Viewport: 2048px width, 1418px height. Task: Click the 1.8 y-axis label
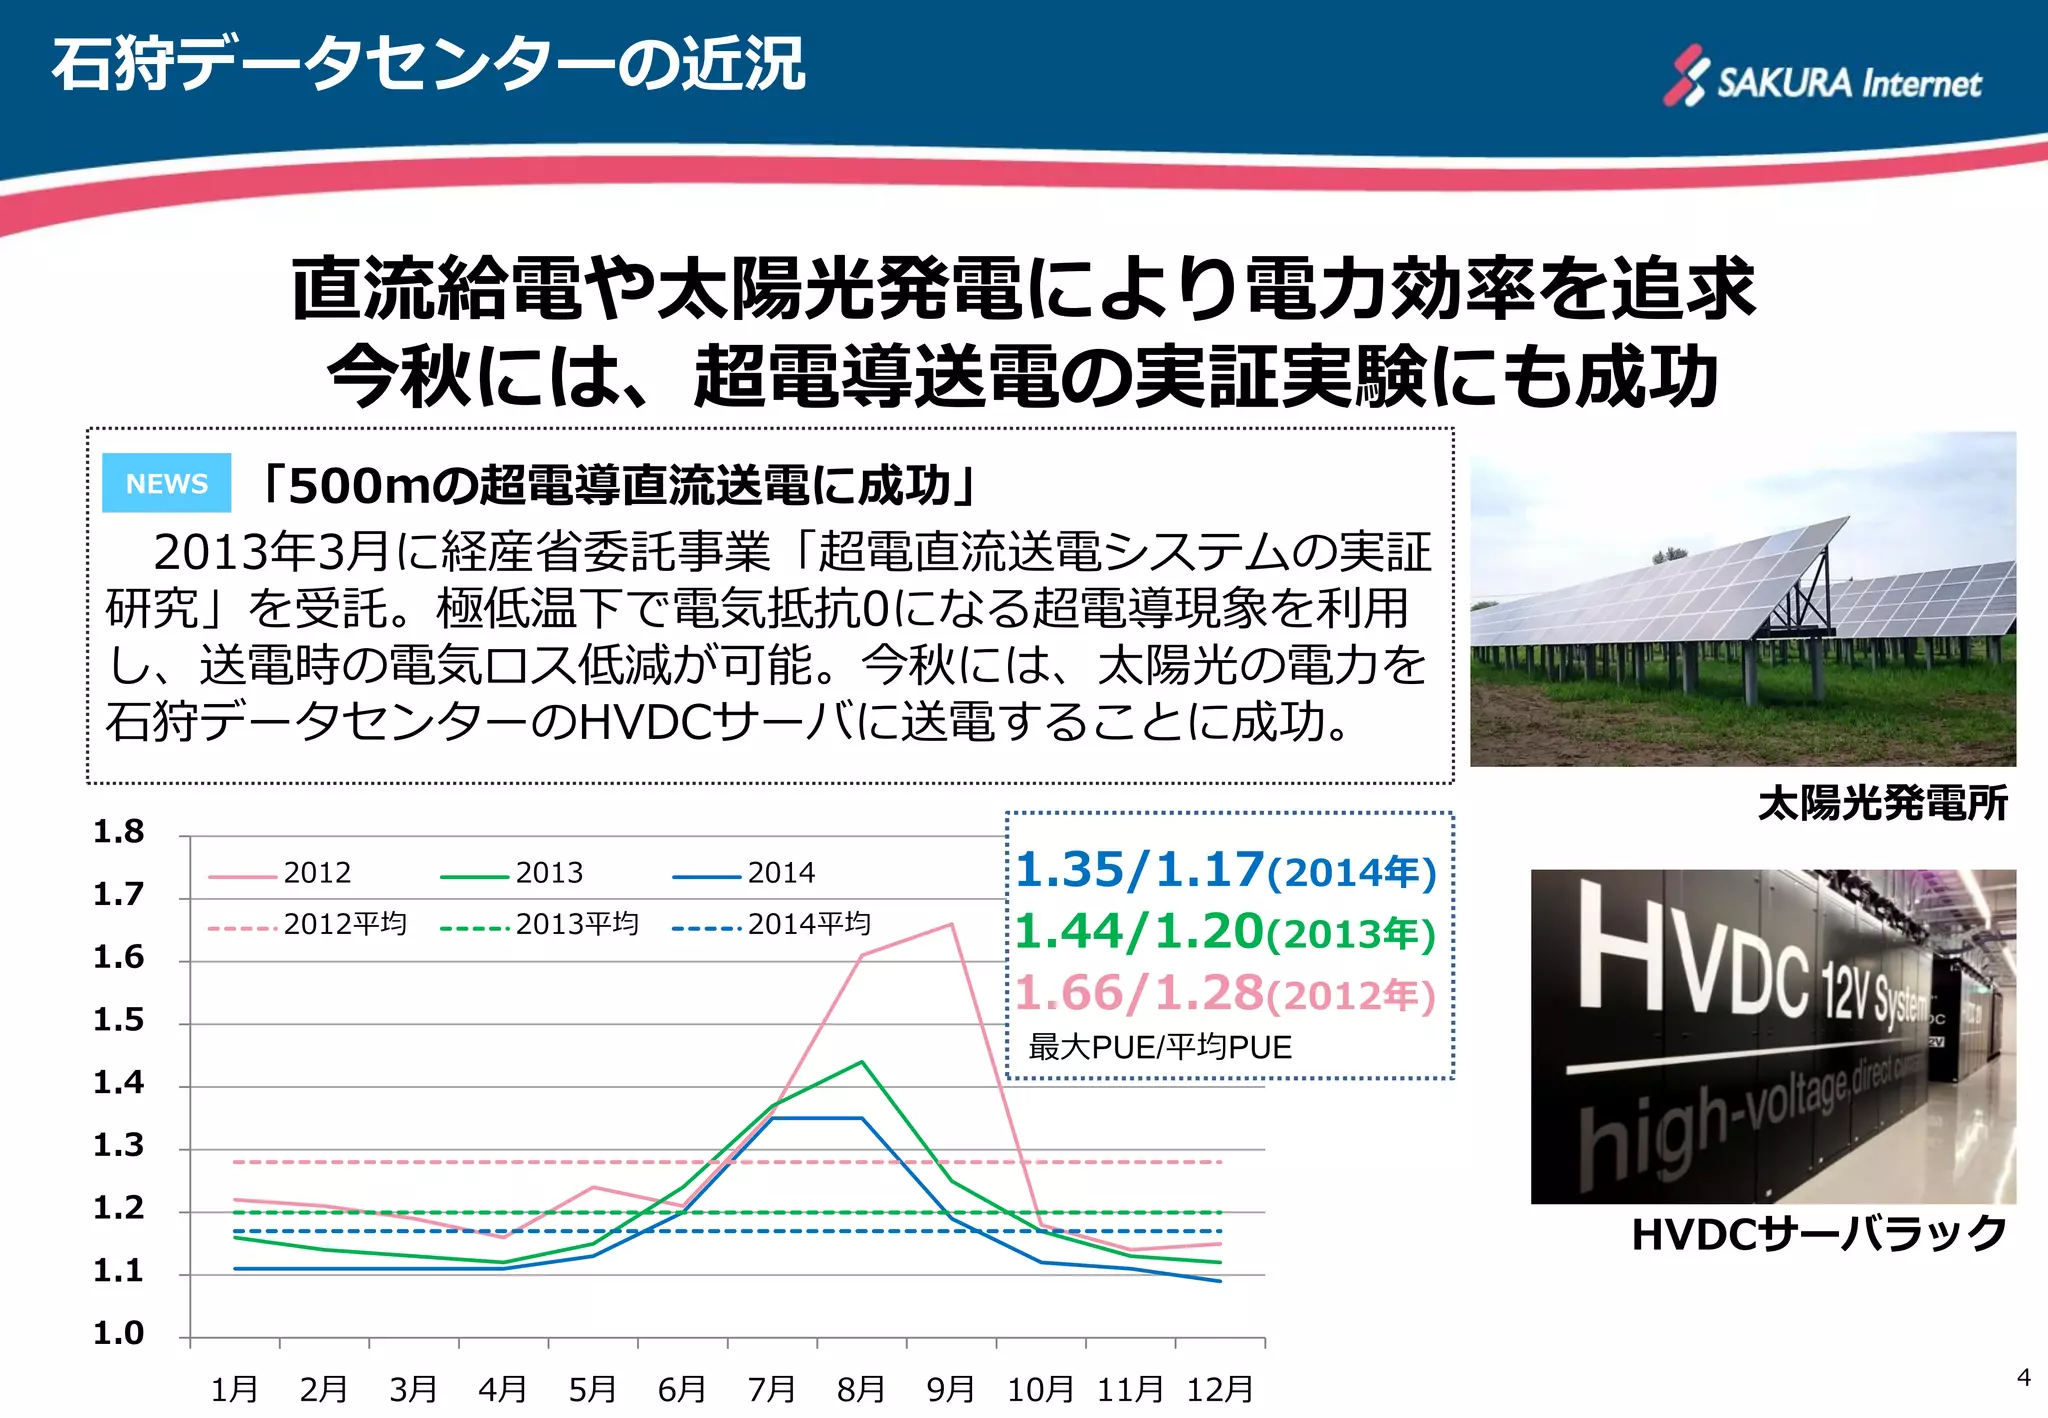tap(119, 832)
